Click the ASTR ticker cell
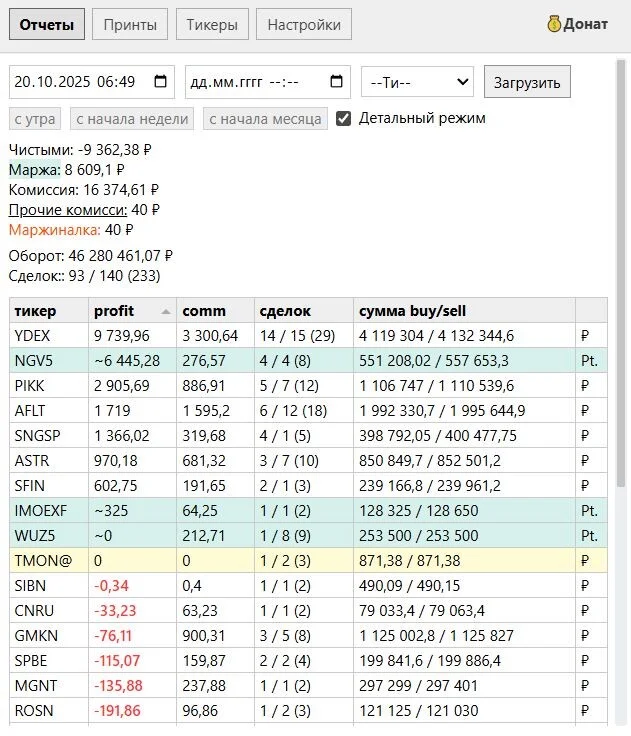Screen dimensions: 631x736 coord(49,460)
